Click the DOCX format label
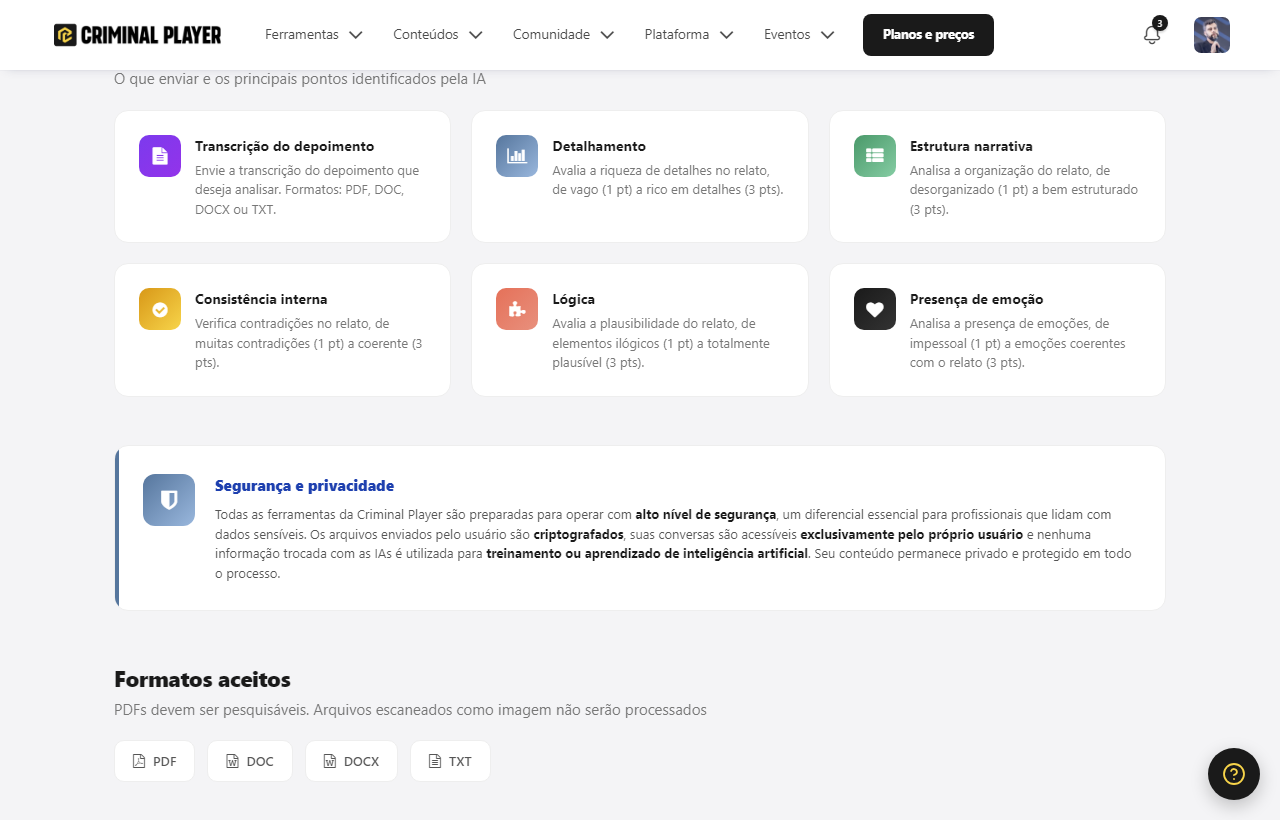This screenshot has height=820, width=1280. pos(361,762)
